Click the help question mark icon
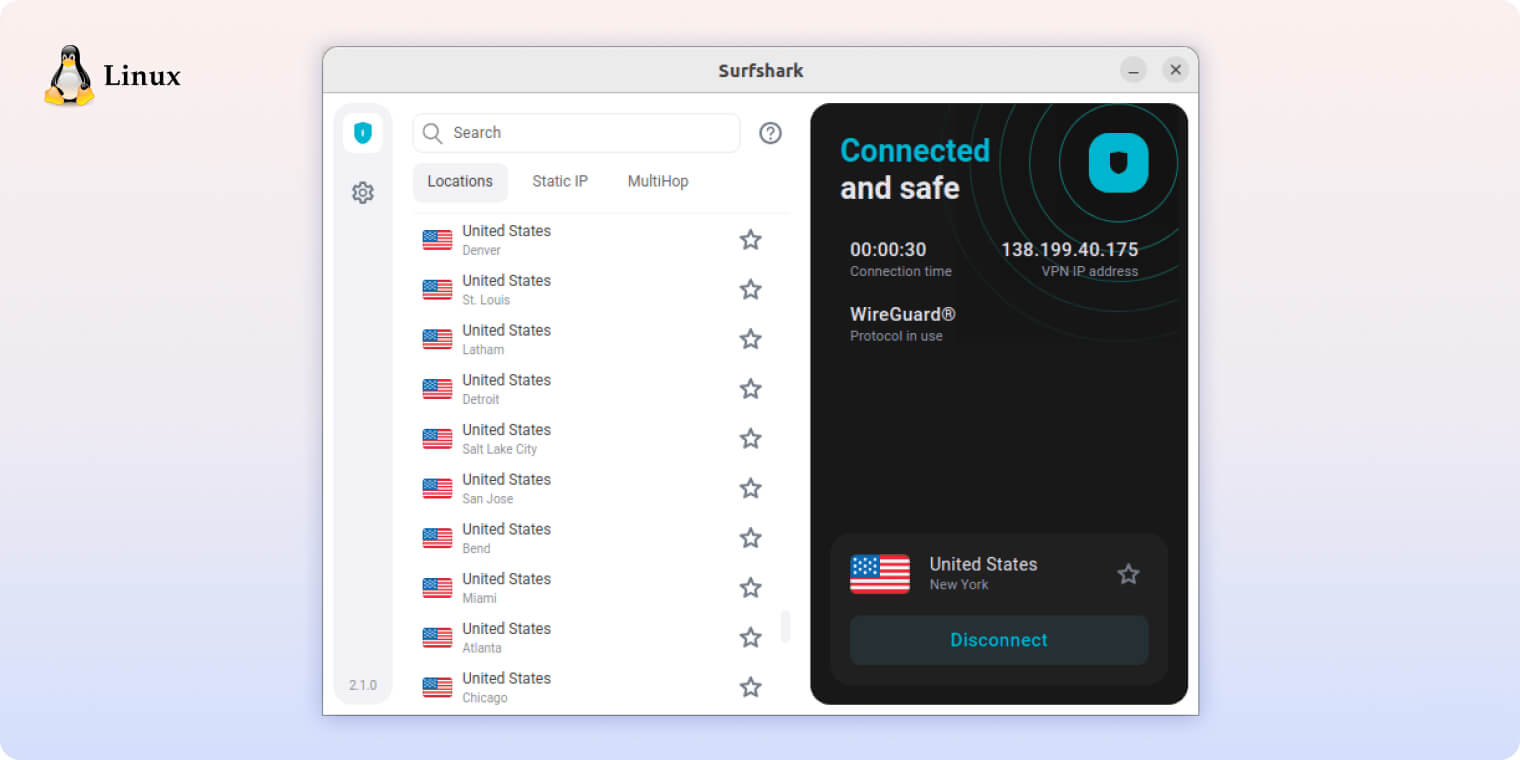Screen dimensions: 1520x760 770,133
